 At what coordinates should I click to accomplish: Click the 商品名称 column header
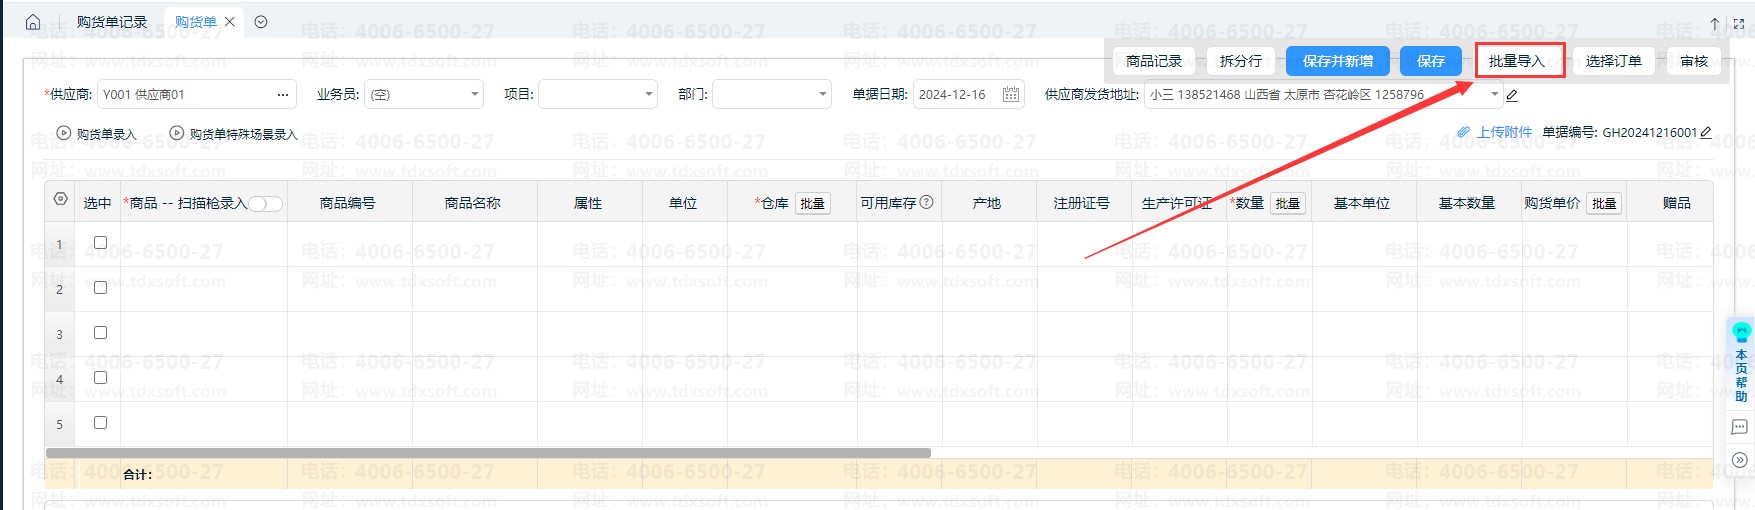coord(473,203)
